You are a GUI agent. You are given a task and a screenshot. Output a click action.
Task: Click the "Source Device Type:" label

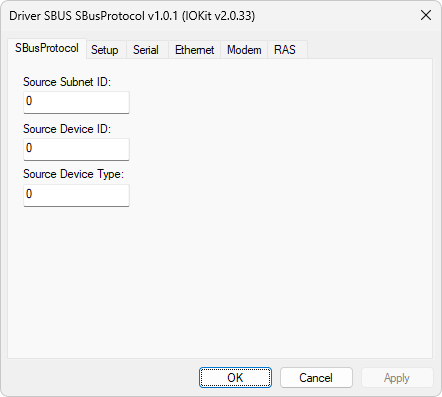tap(73, 174)
